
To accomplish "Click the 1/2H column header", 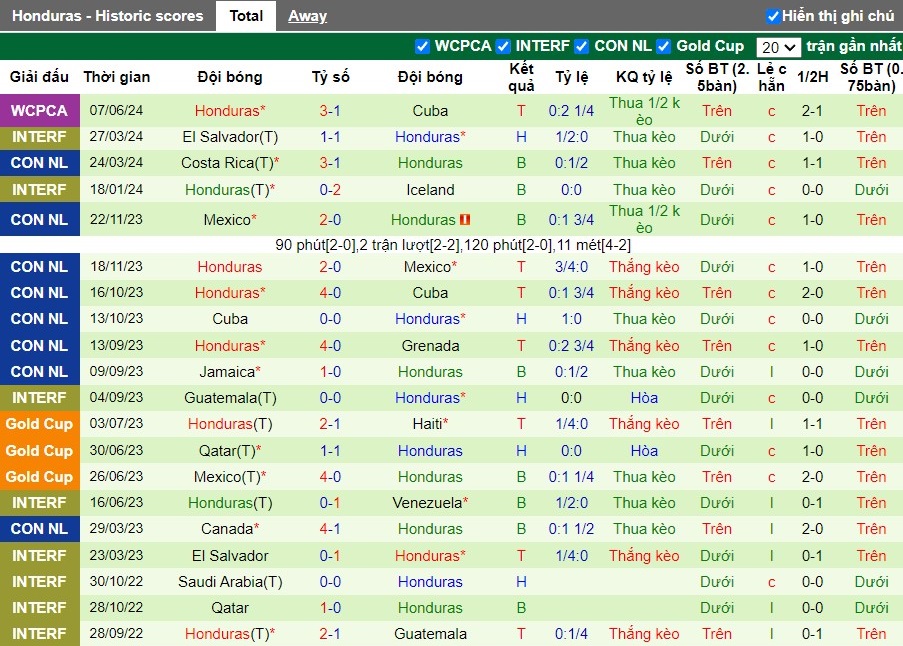I will (813, 77).
